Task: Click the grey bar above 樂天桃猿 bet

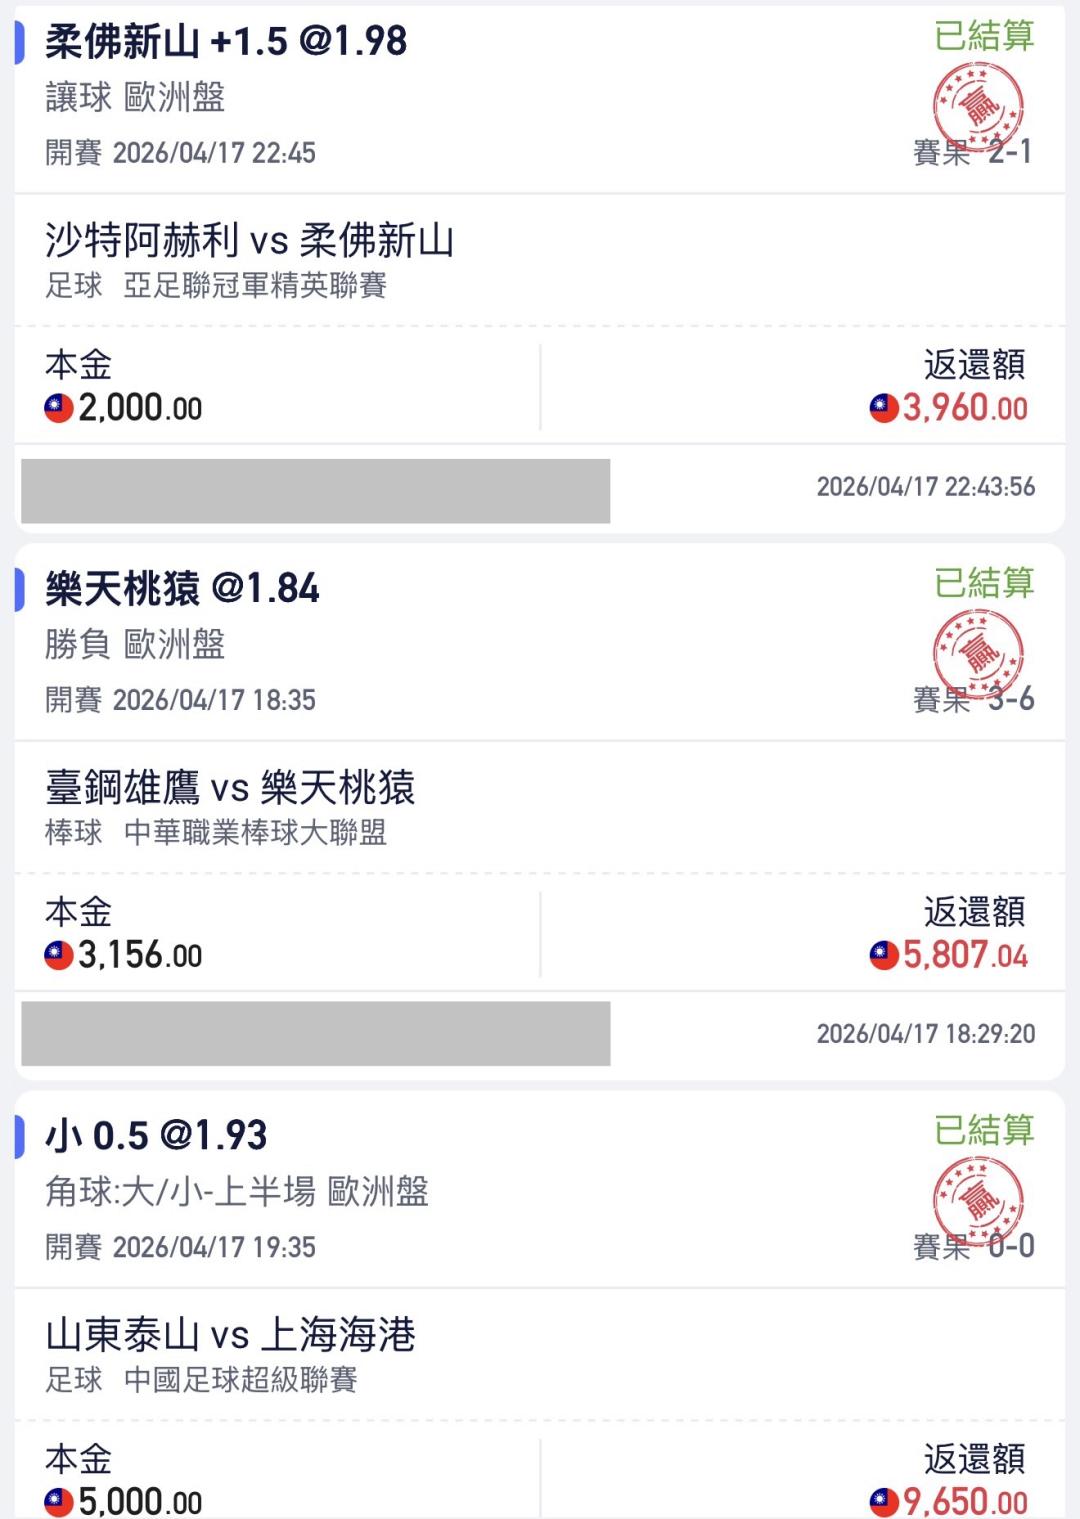Action: coord(315,491)
